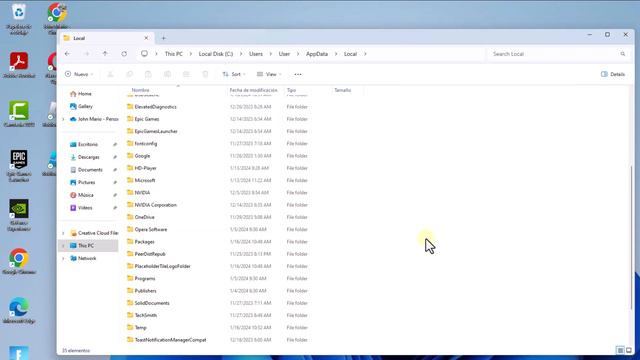Select the Local tab title
This screenshot has height=360, width=640.
pyautogui.click(x=79, y=38)
